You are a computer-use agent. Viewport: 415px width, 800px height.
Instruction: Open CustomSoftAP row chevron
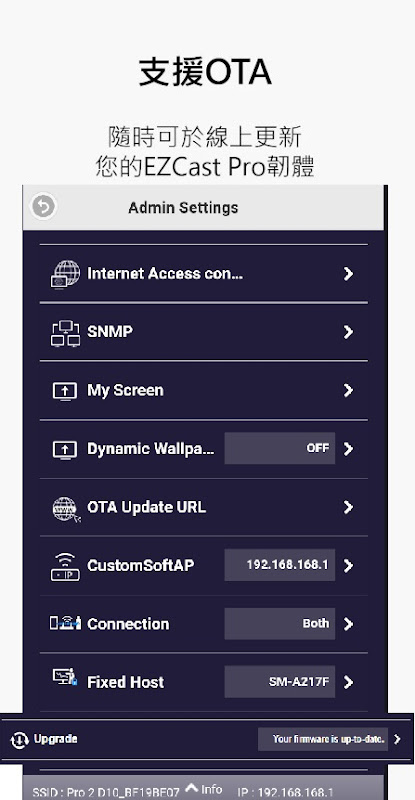[348, 565]
